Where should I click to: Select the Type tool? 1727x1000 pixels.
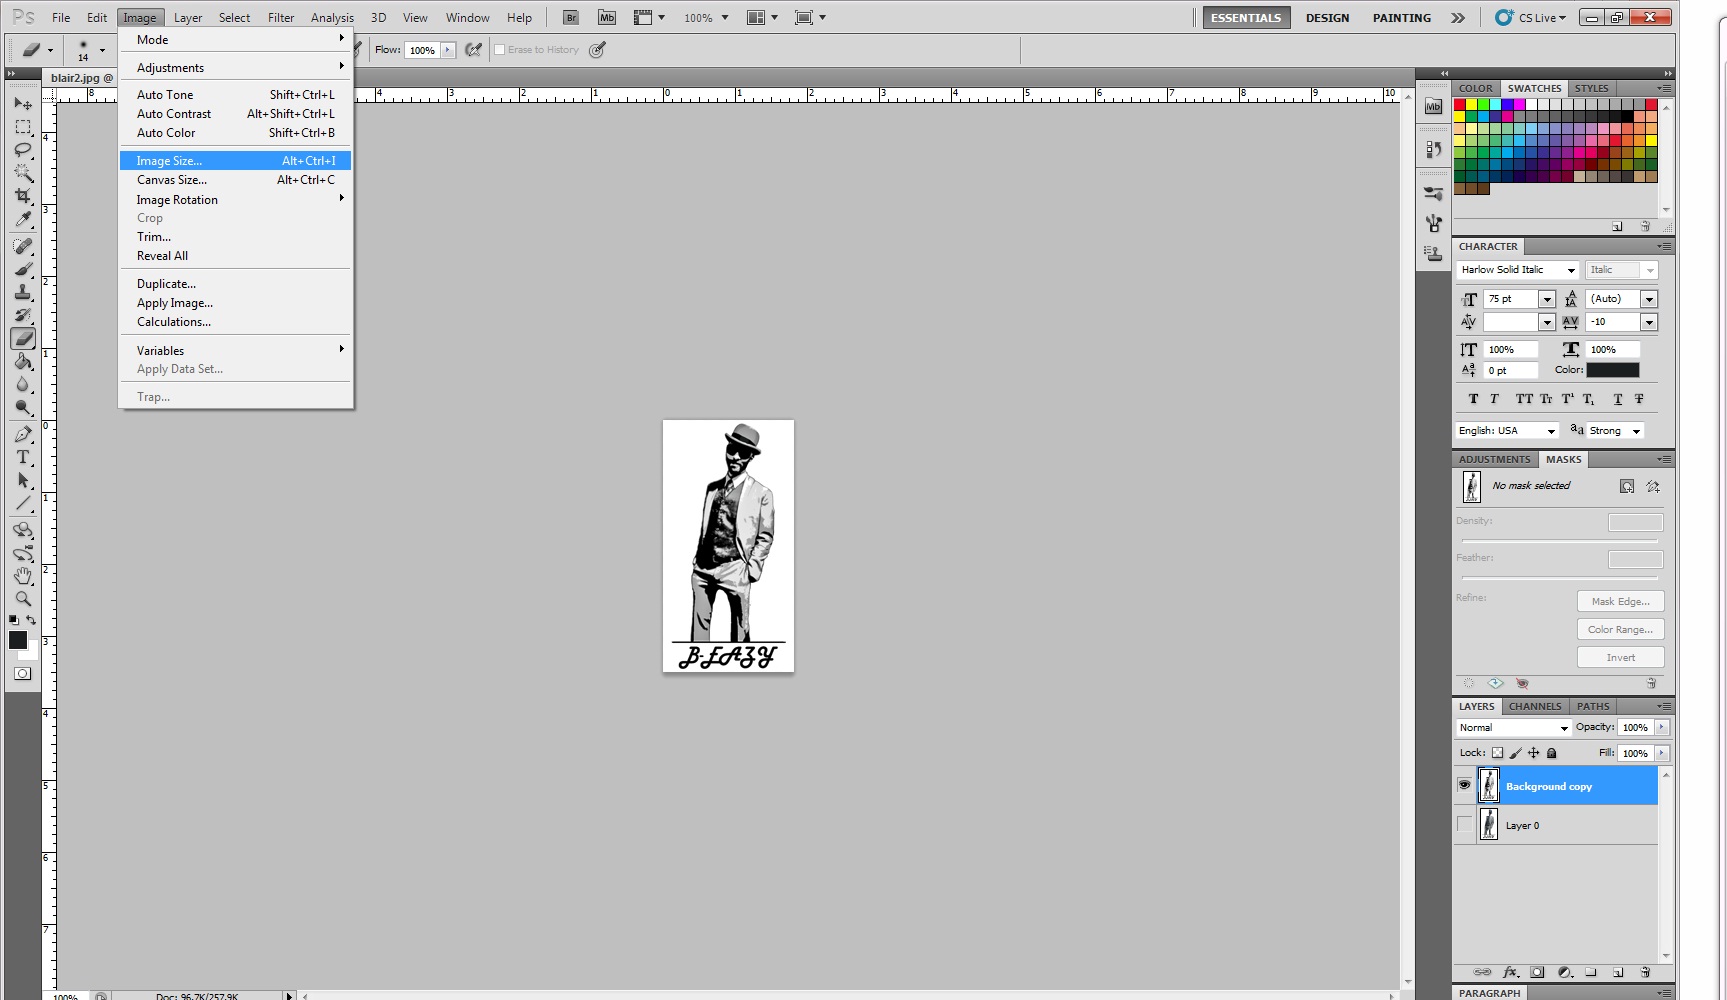[x=23, y=457]
